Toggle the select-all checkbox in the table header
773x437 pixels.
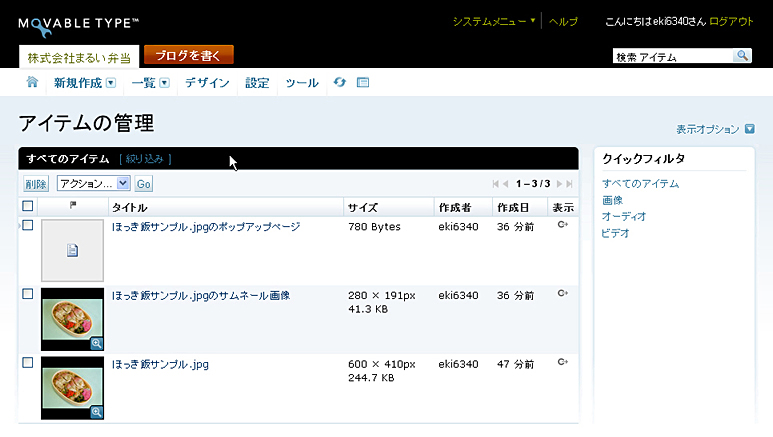pos(28,206)
